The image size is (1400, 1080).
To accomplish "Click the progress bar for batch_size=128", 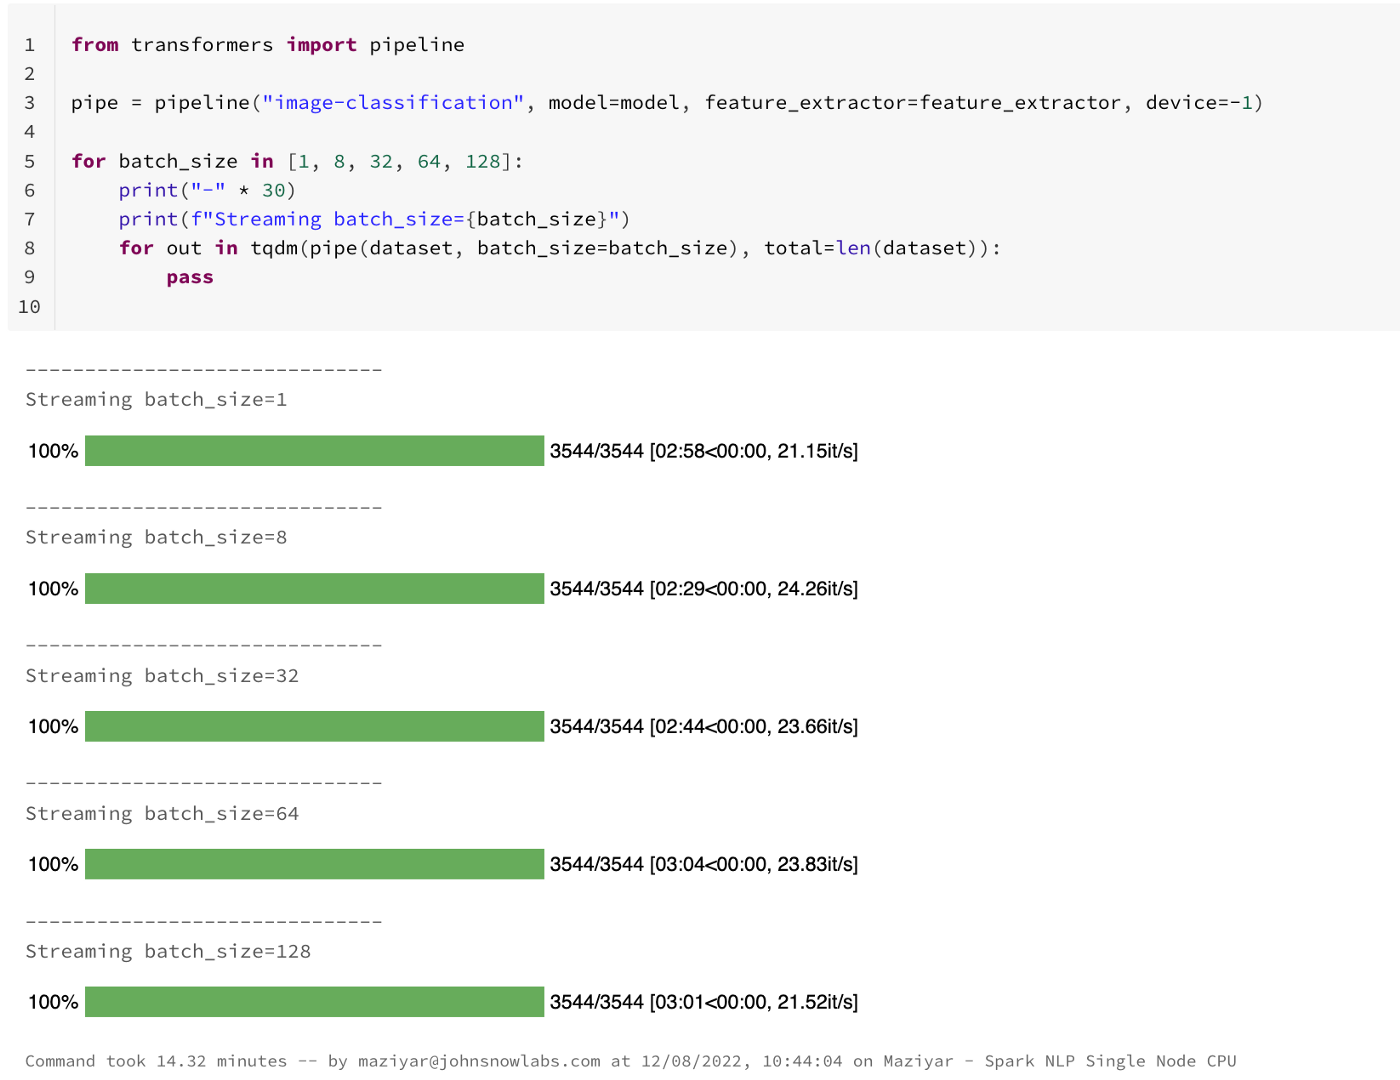I will point(314,1003).
